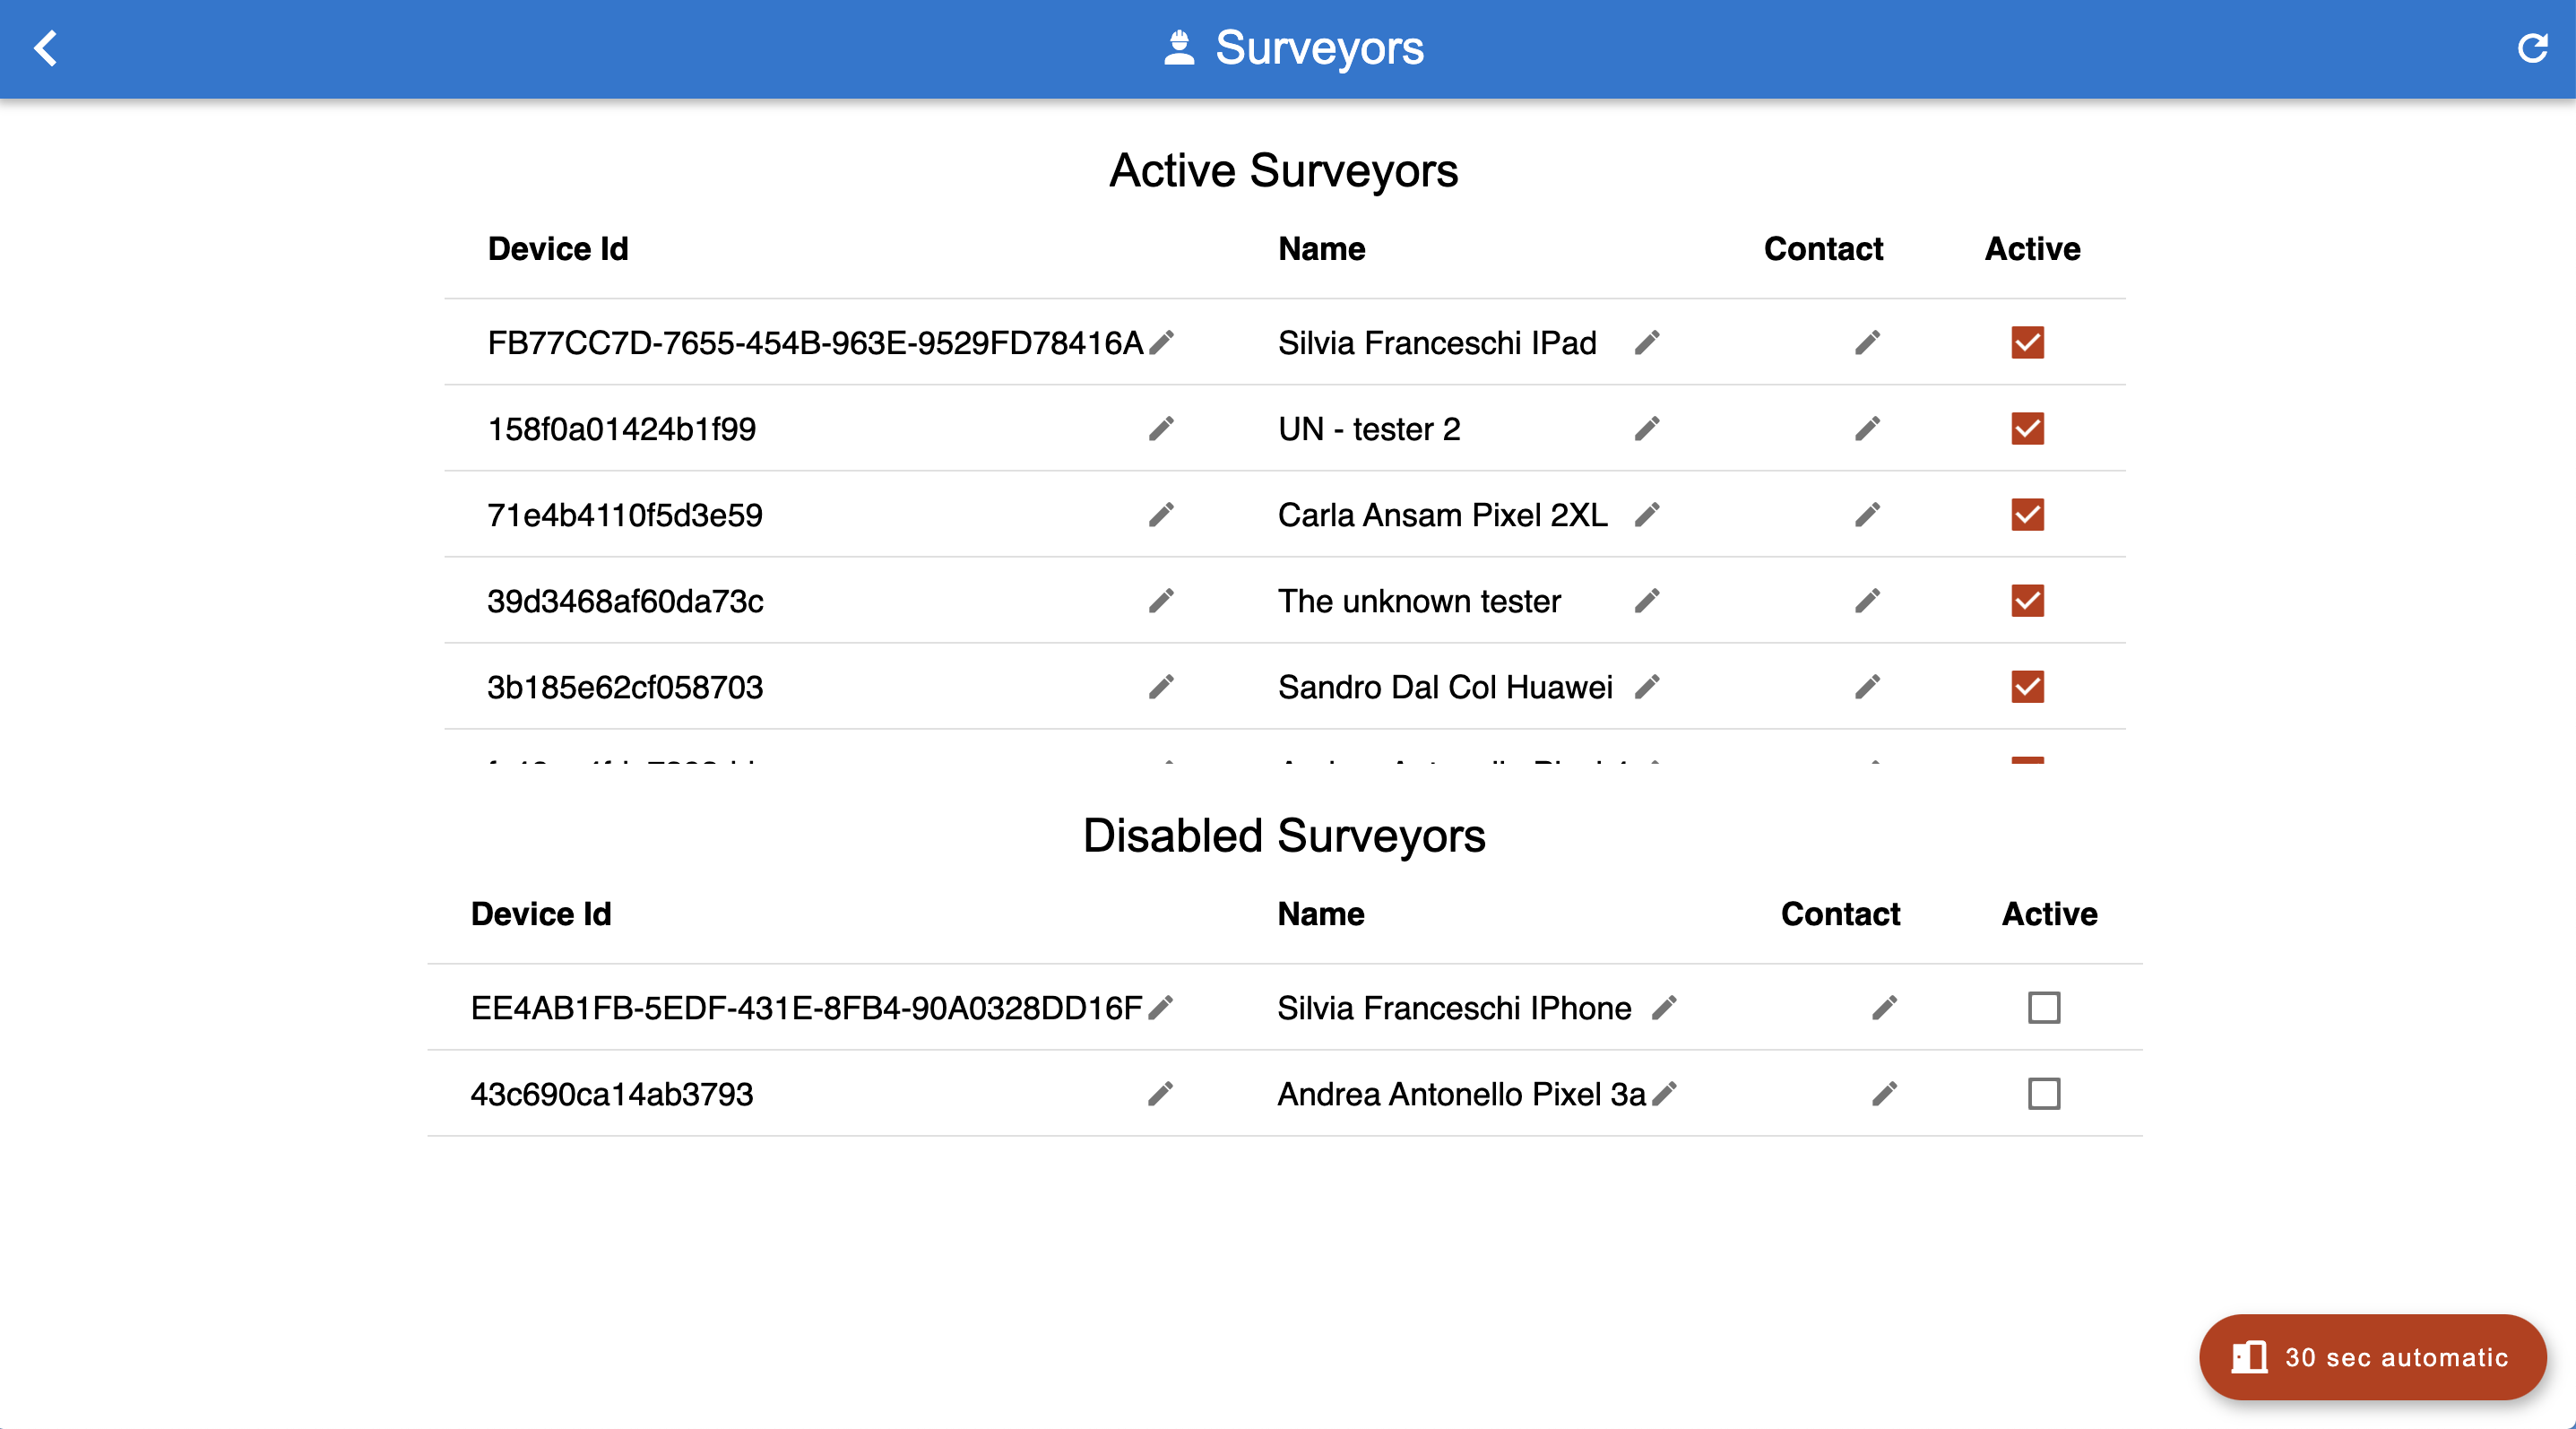The image size is (2576, 1429).
Task: Edit contact for The unknown tester
Action: pos(1867,601)
